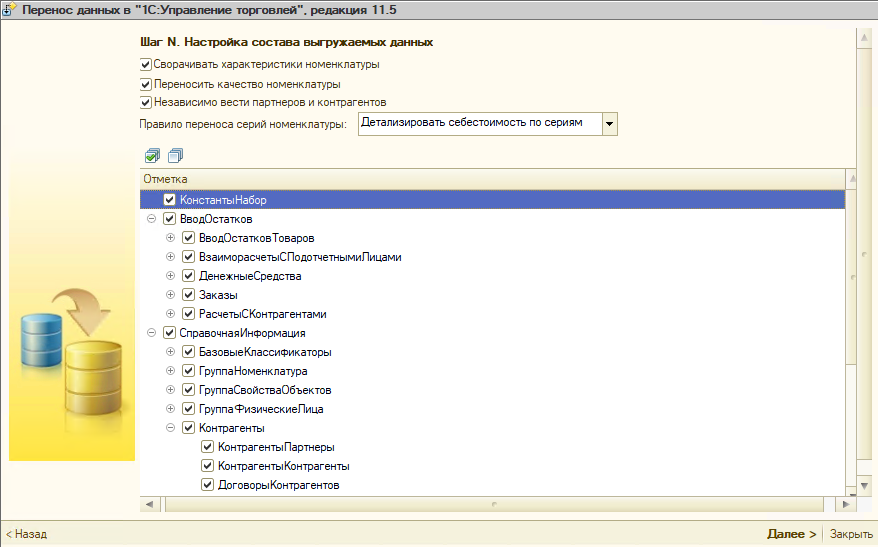Click the window title bar application icon
Screen dimensions: 878x547
[x=9, y=10]
